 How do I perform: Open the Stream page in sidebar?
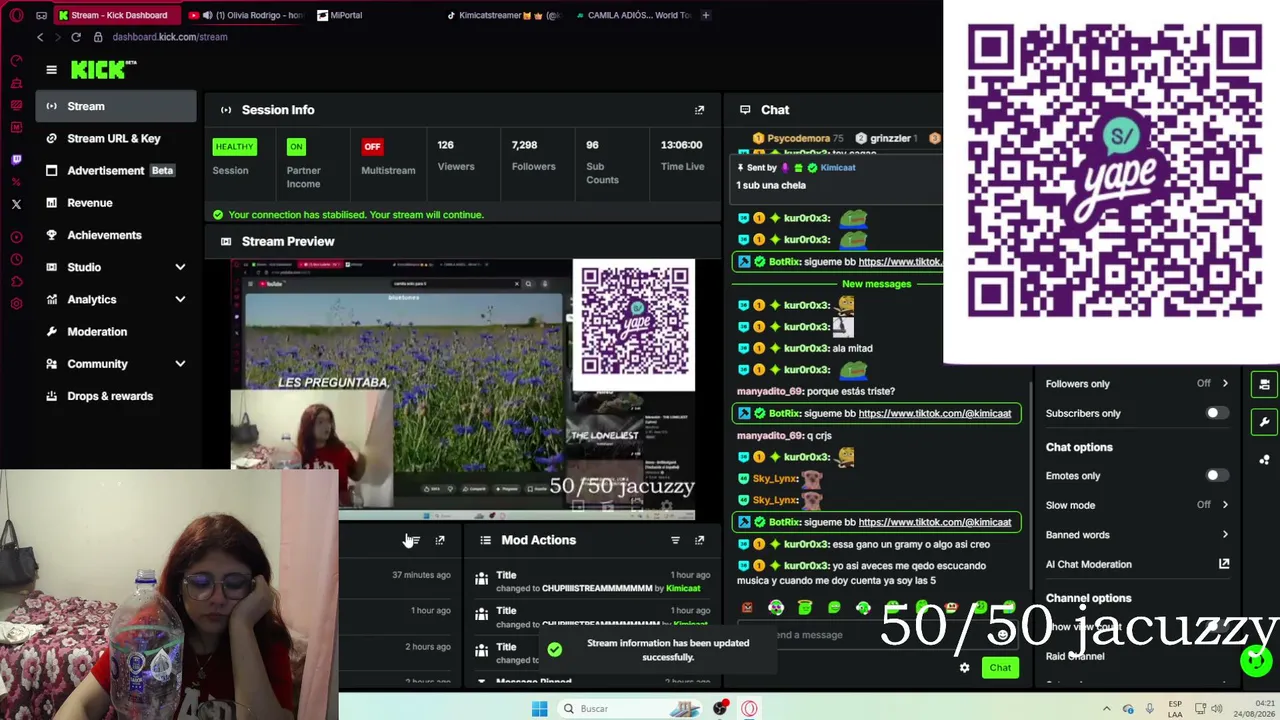click(116, 106)
